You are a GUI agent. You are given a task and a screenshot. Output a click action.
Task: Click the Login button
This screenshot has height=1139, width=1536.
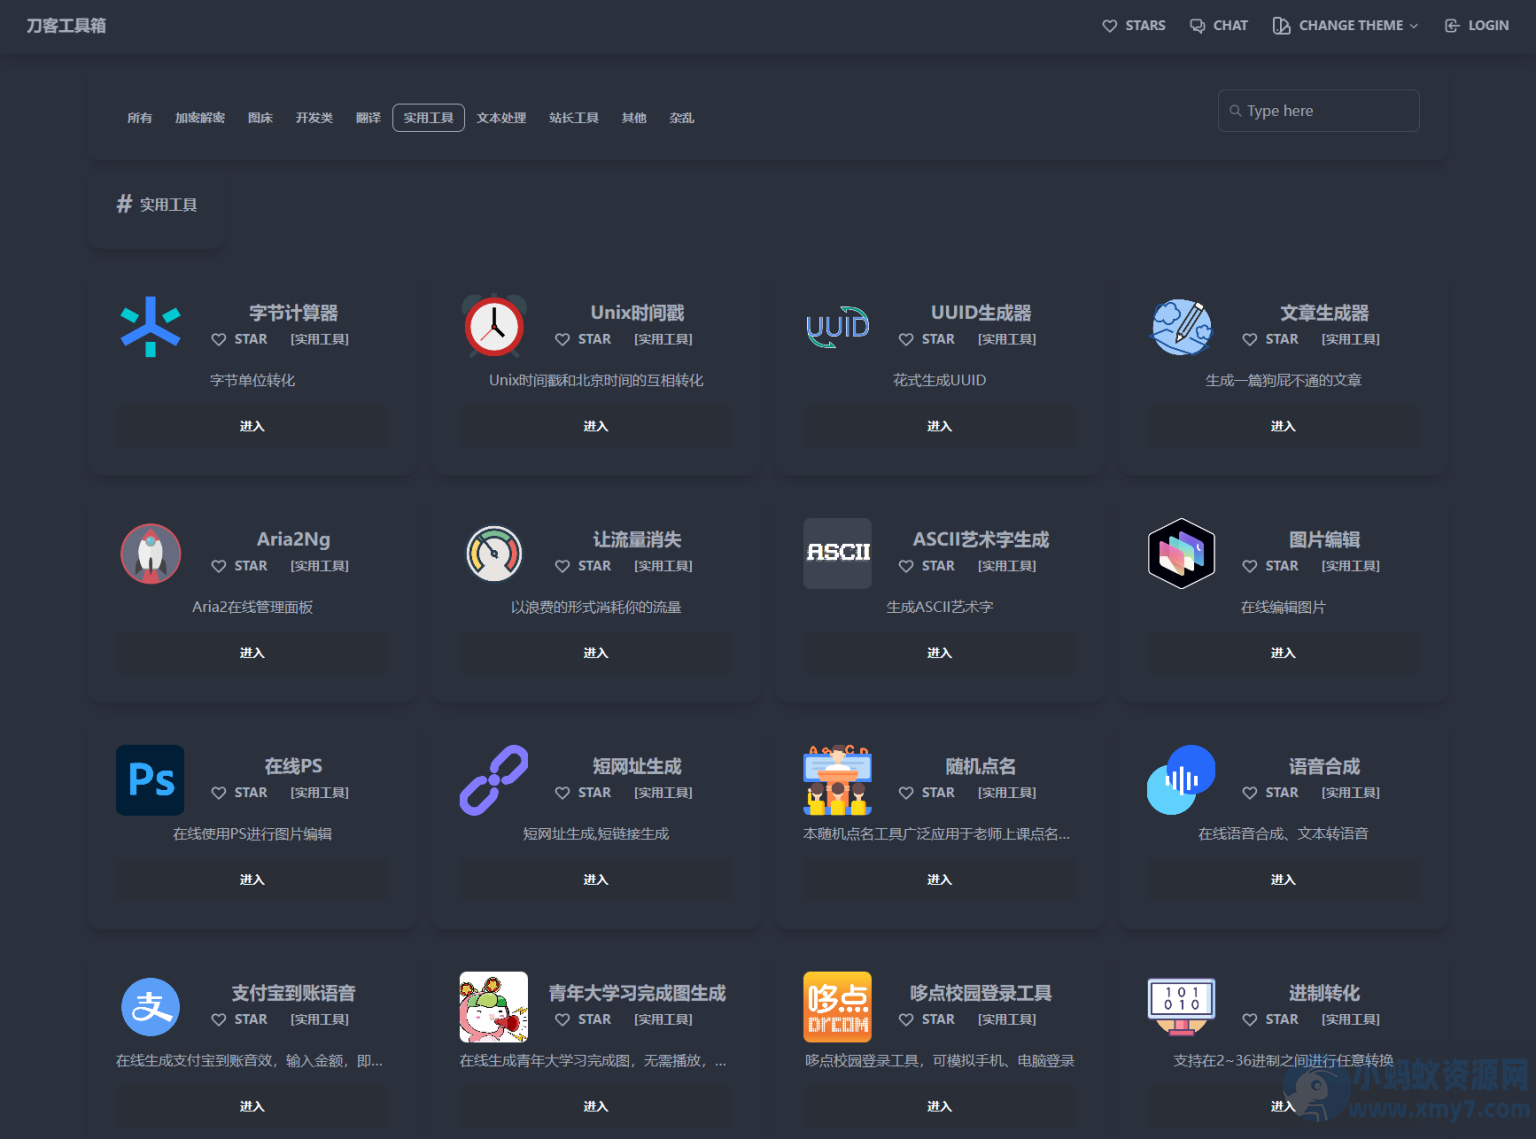coord(1477,25)
